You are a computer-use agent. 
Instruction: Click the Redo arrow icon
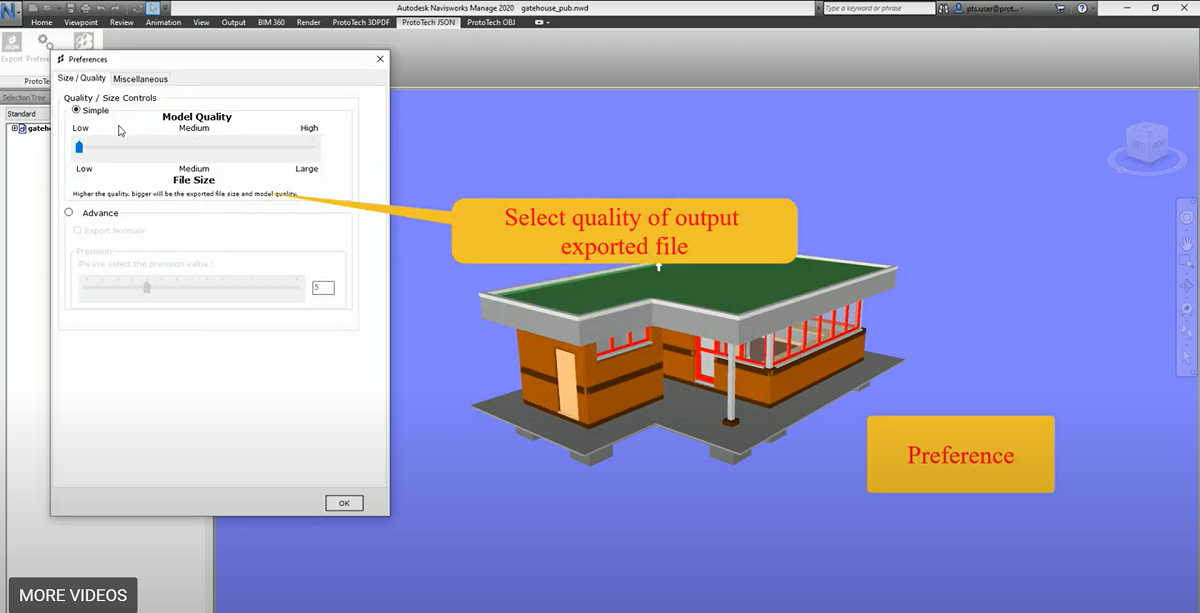pos(116,8)
